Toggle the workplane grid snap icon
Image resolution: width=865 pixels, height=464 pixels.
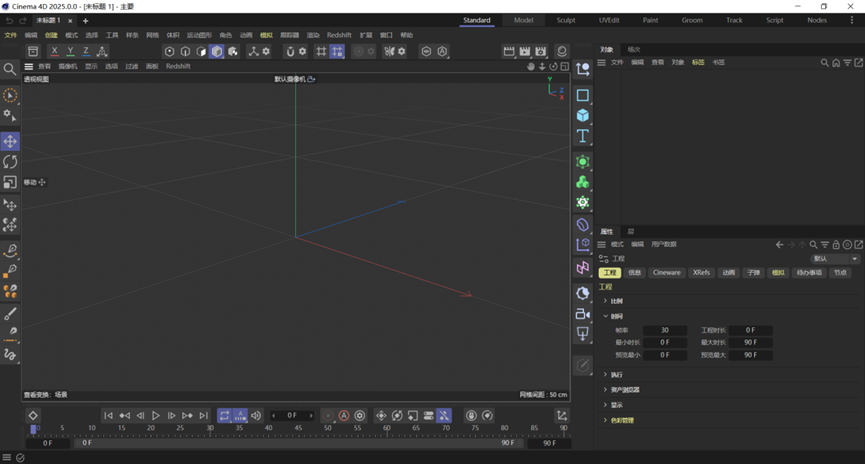[x=321, y=51]
